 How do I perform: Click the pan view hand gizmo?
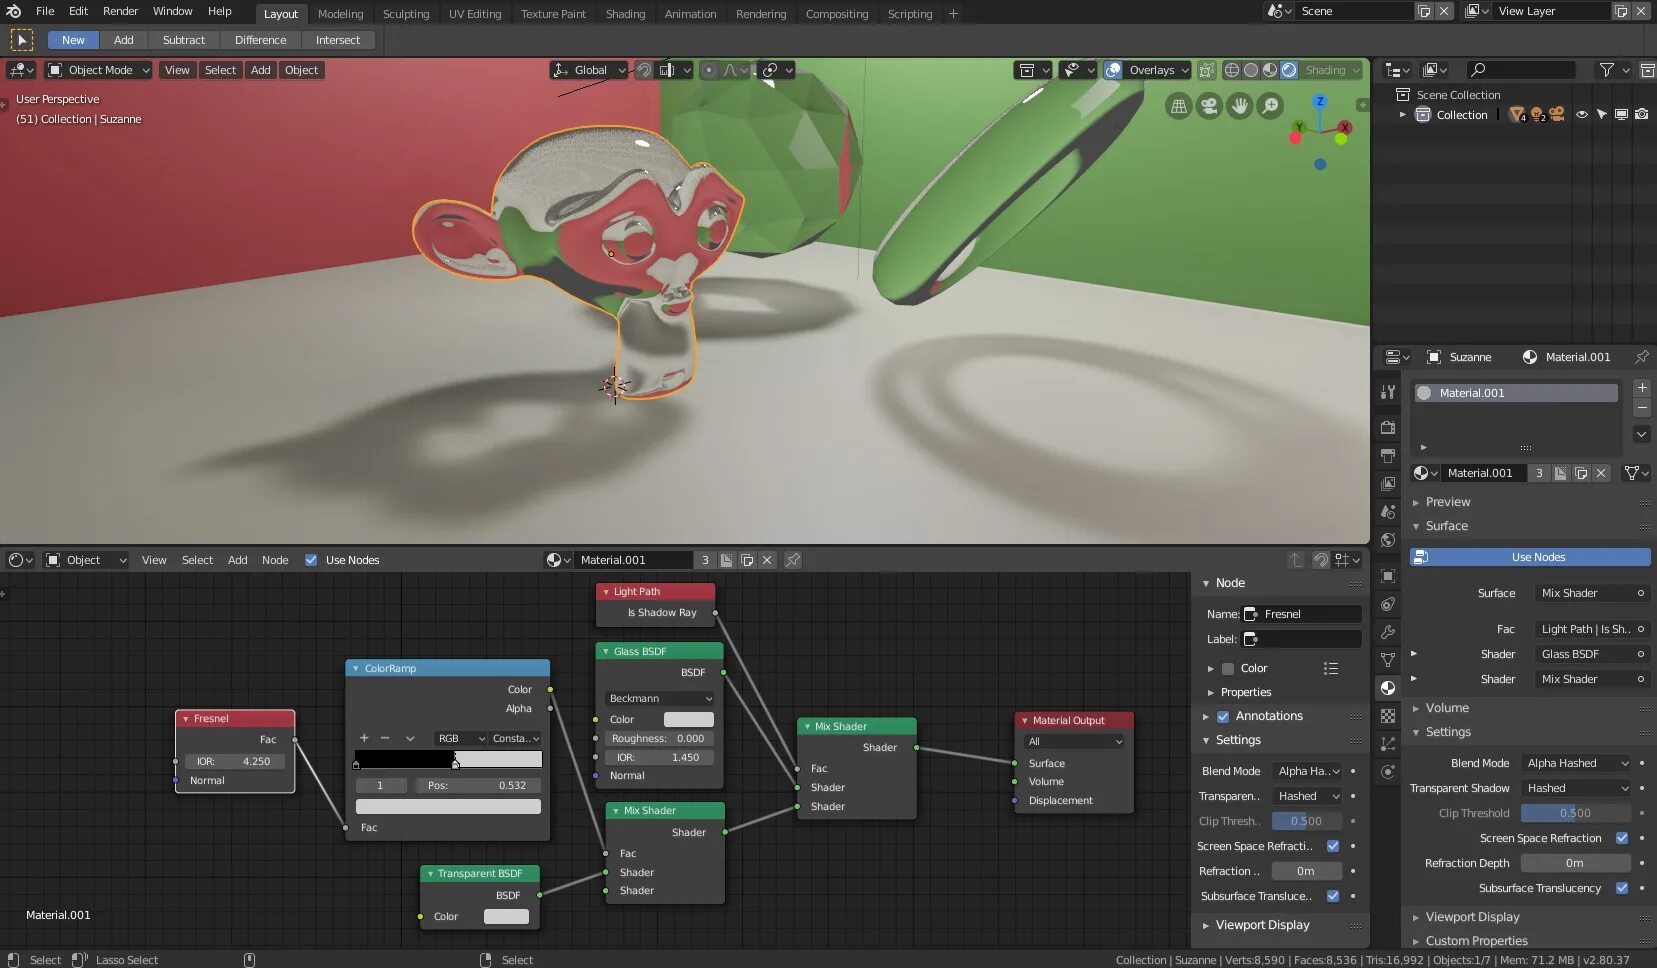tap(1240, 105)
